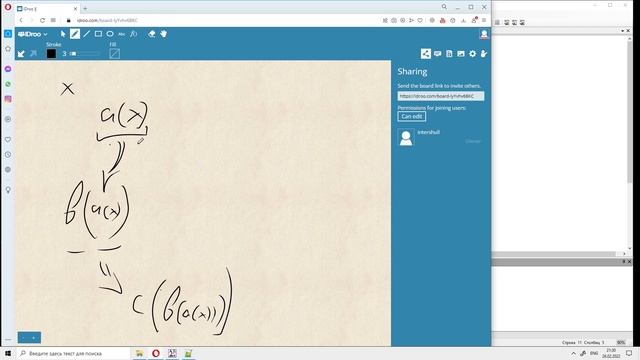Click the first toolbar icon in the right window

point(497,22)
